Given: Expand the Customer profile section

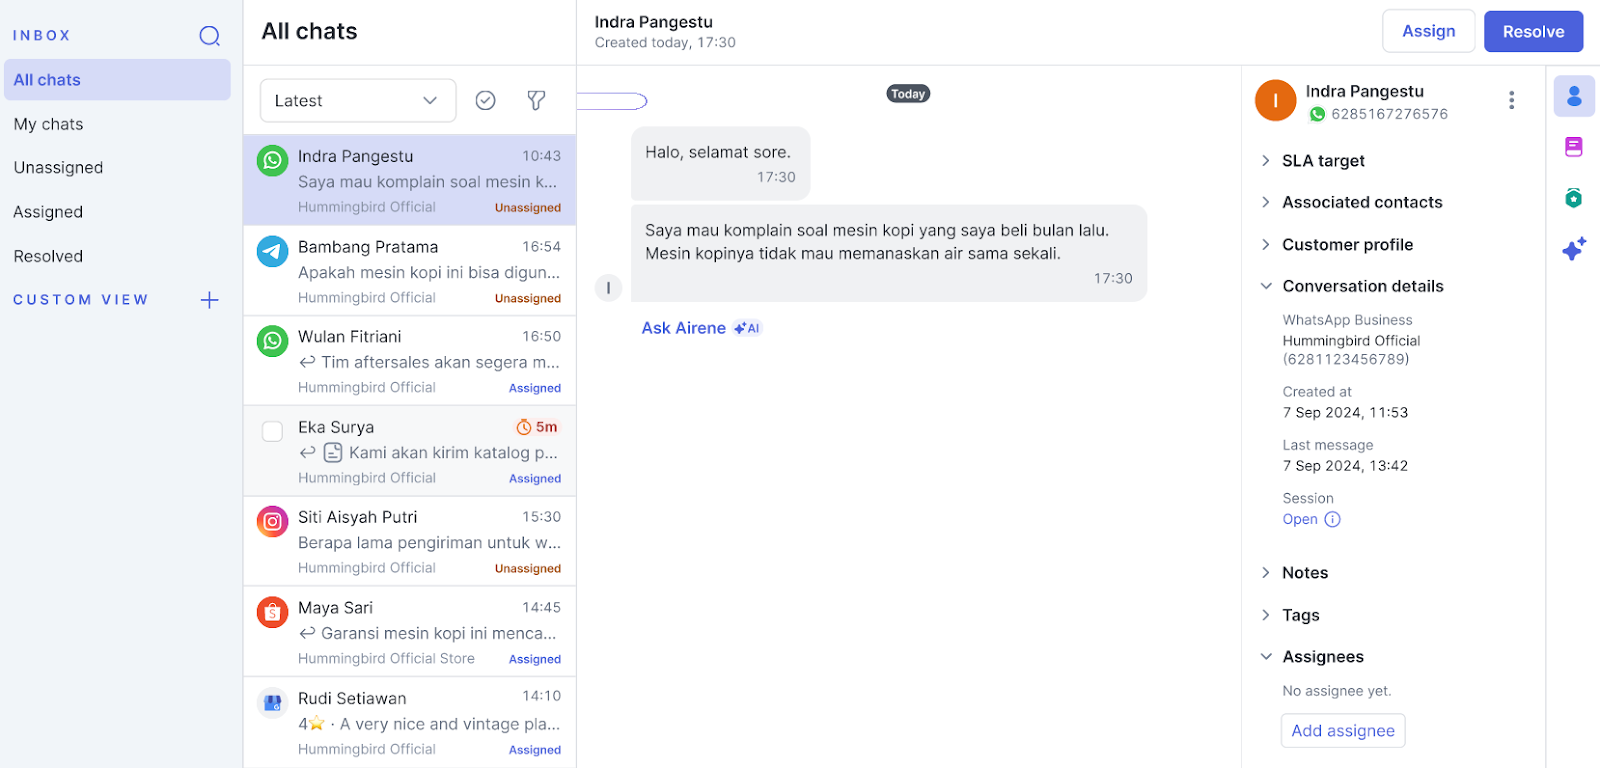Looking at the screenshot, I should [1347, 245].
